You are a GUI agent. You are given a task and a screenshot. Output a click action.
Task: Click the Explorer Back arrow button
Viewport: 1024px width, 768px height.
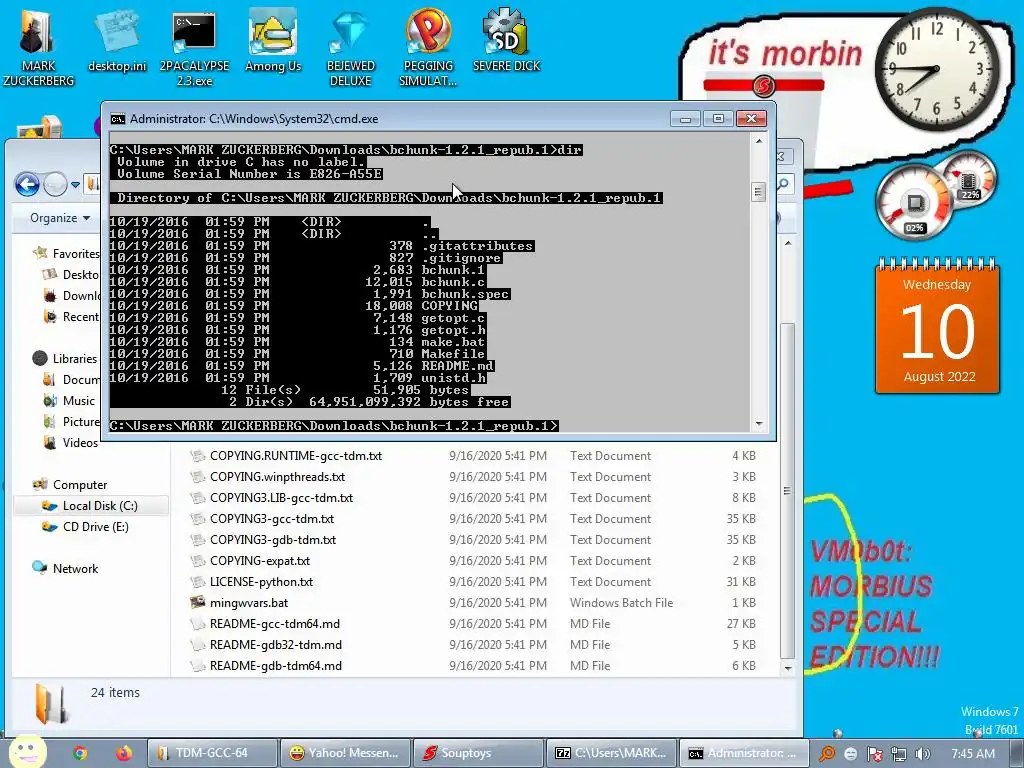point(27,185)
